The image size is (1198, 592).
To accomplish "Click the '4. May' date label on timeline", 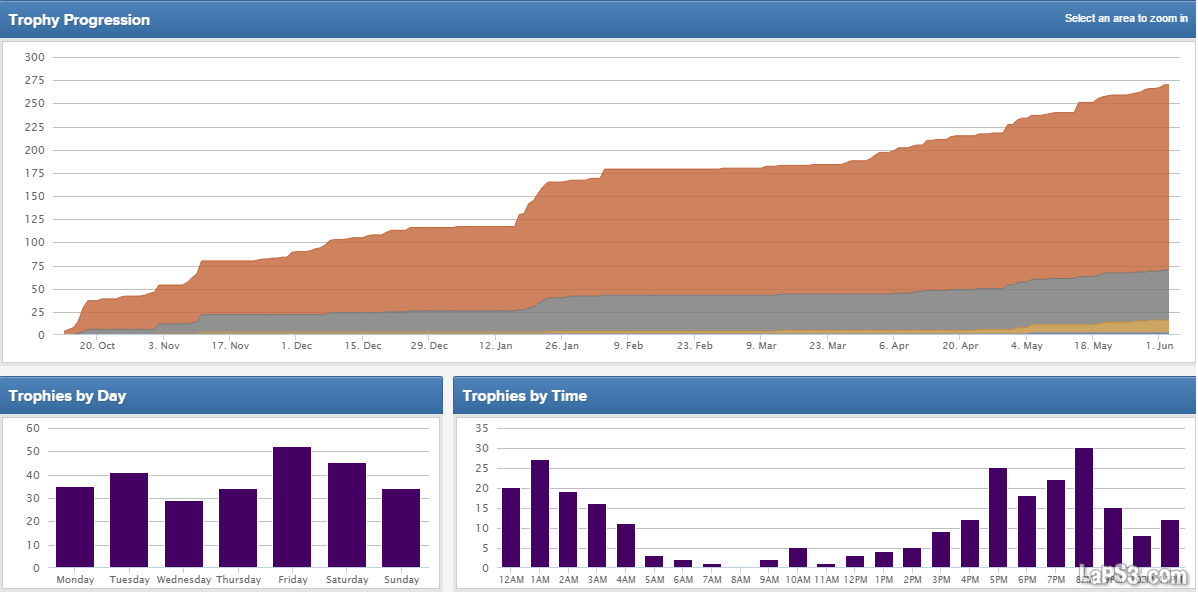I will (x=1026, y=346).
